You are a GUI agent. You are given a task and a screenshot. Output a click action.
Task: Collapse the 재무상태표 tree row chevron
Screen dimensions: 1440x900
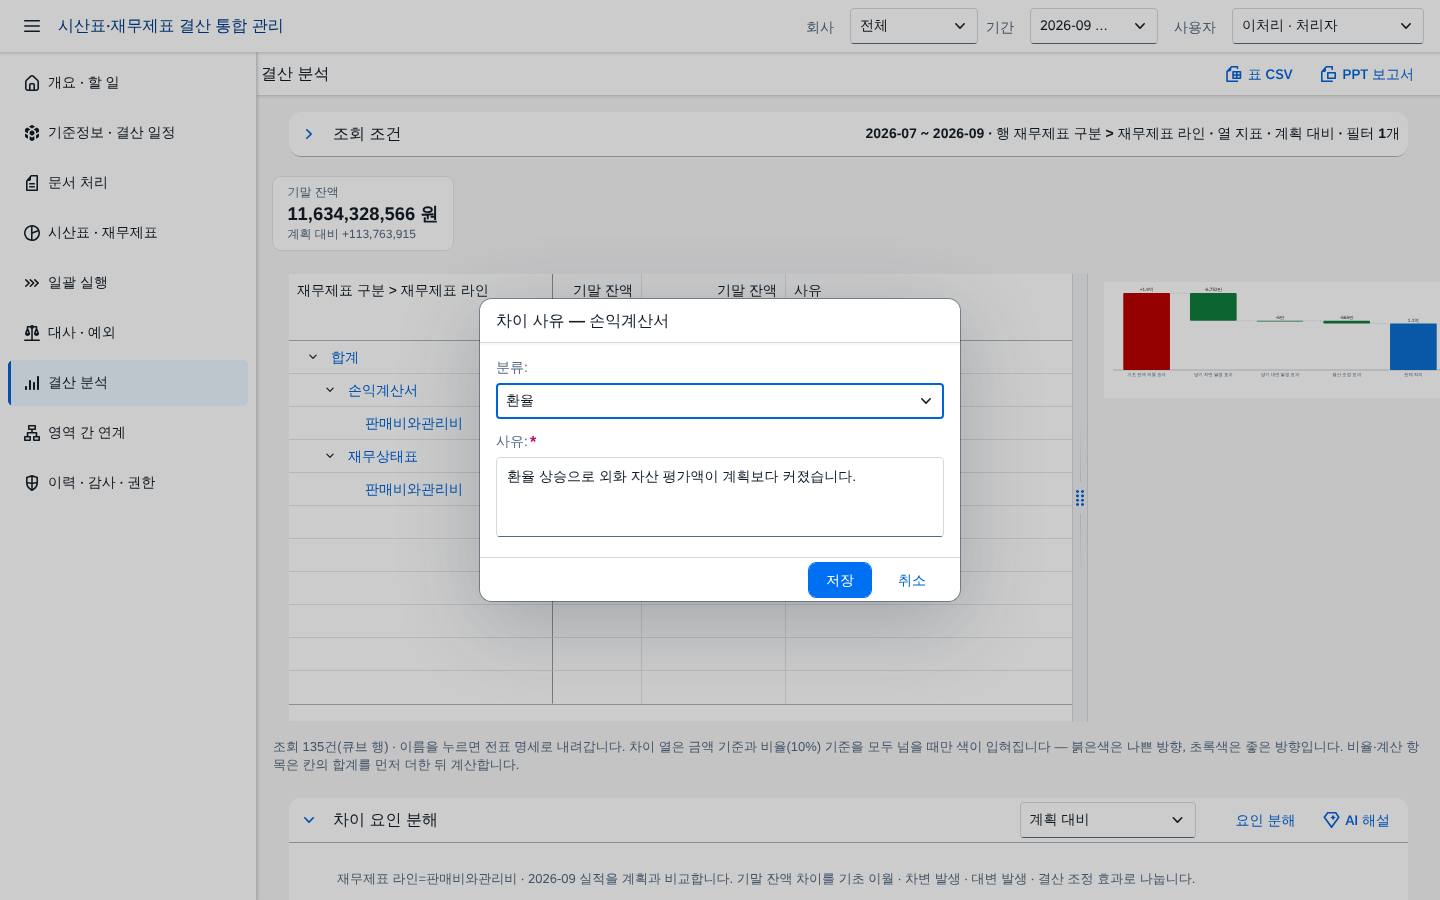(x=330, y=456)
